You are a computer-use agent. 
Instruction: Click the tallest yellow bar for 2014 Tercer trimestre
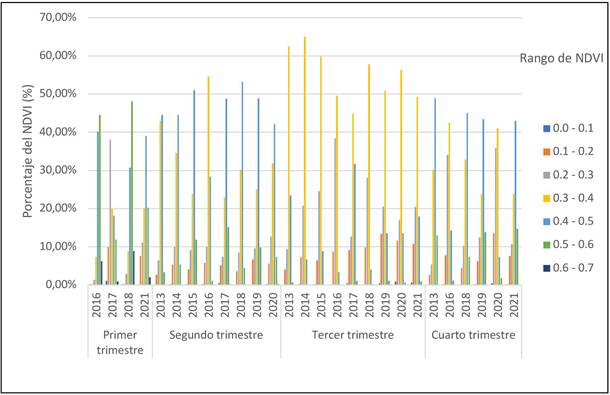point(305,161)
